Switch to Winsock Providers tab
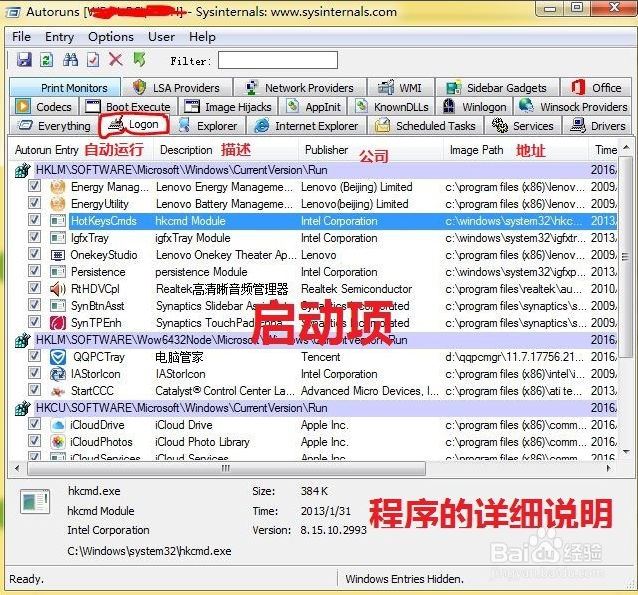Viewport: 638px width, 595px height. point(573,107)
